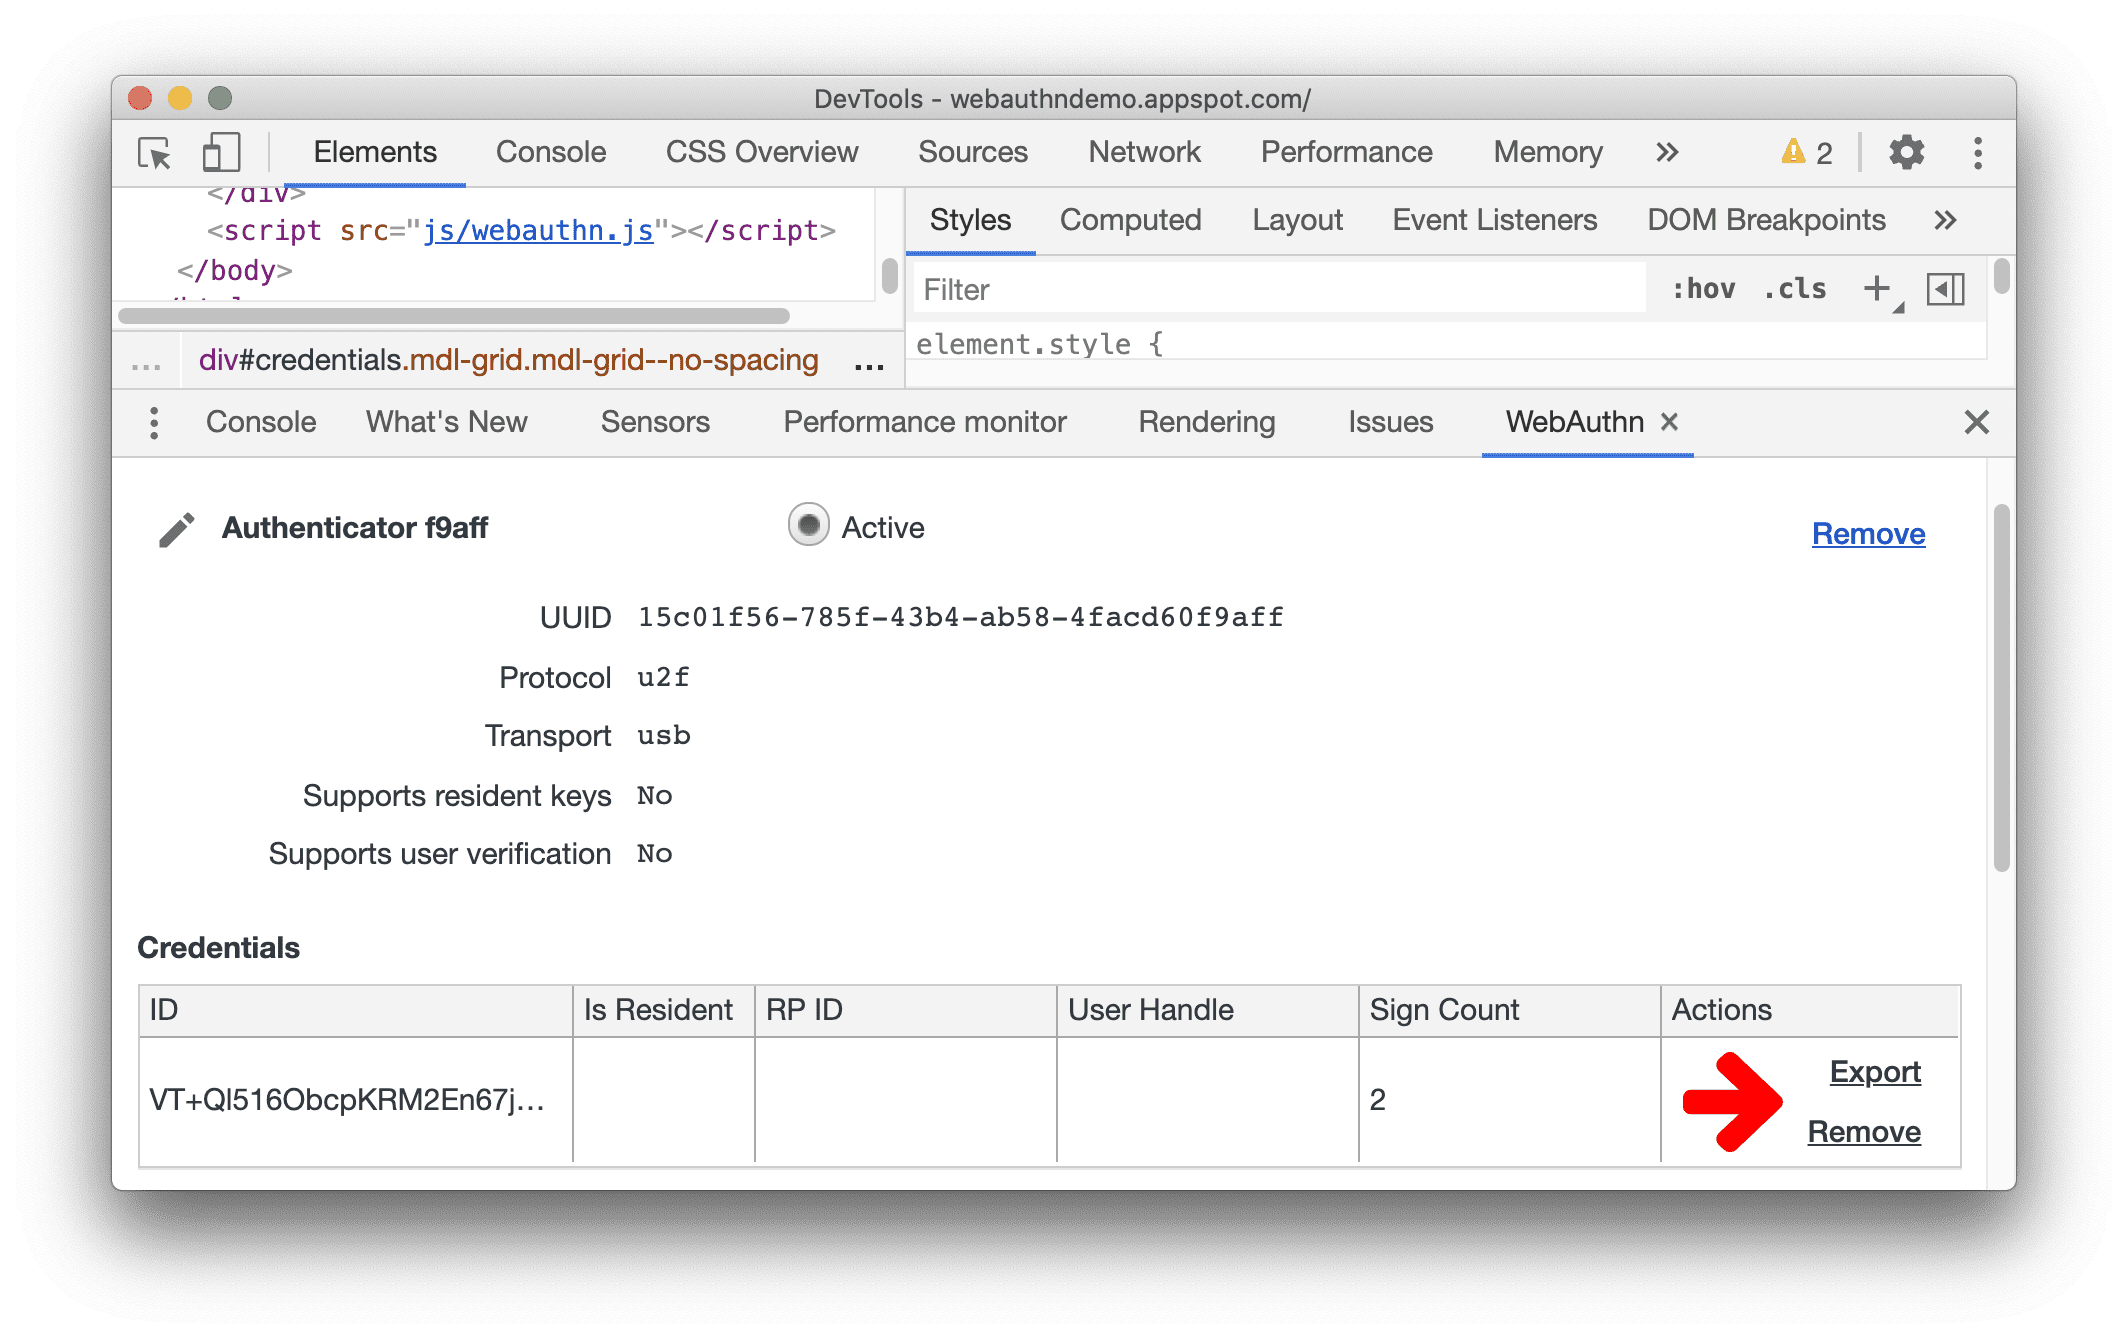Screen dimensions: 2128x1338
Task: Click the close WebAuthn panel button
Action: pyautogui.click(x=1673, y=421)
